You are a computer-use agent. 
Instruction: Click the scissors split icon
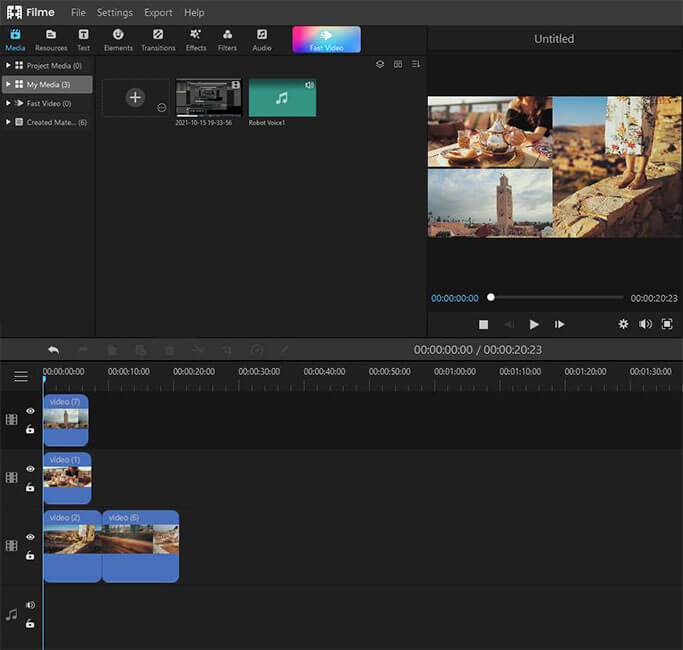(x=198, y=350)
